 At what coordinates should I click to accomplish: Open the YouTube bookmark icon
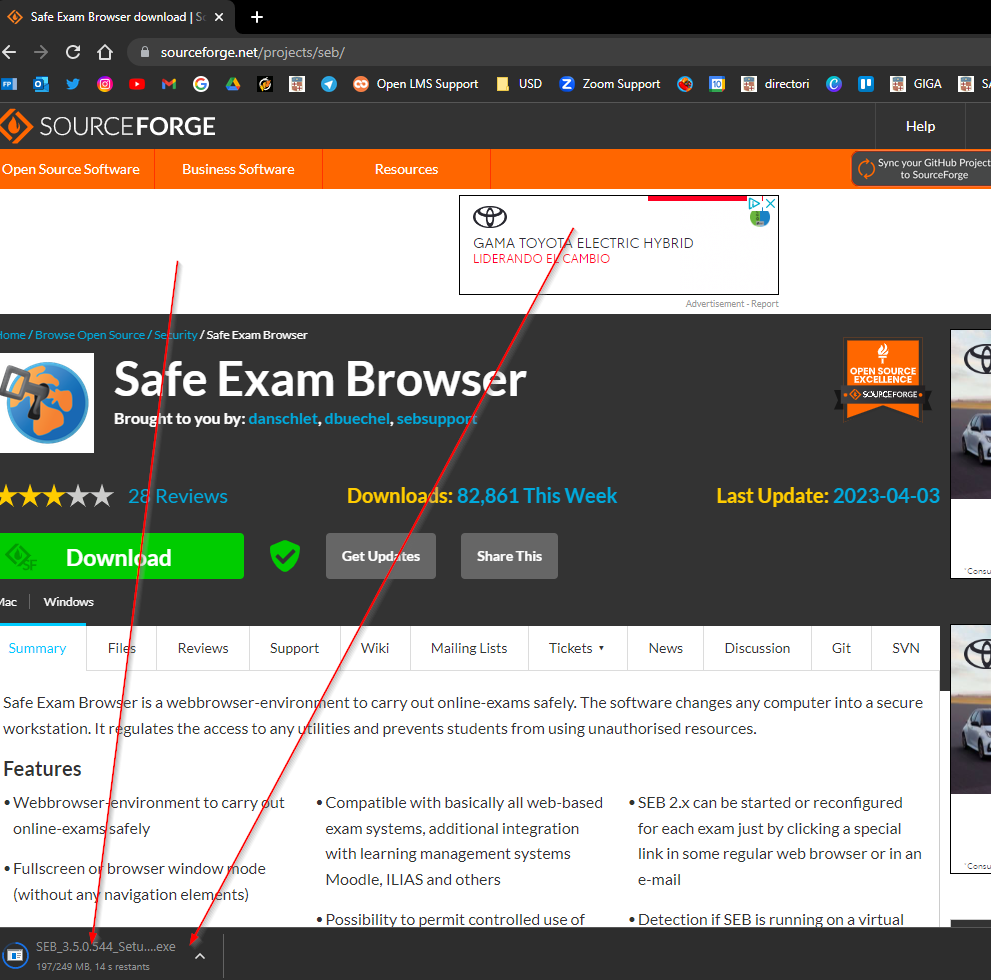(137, 84)
